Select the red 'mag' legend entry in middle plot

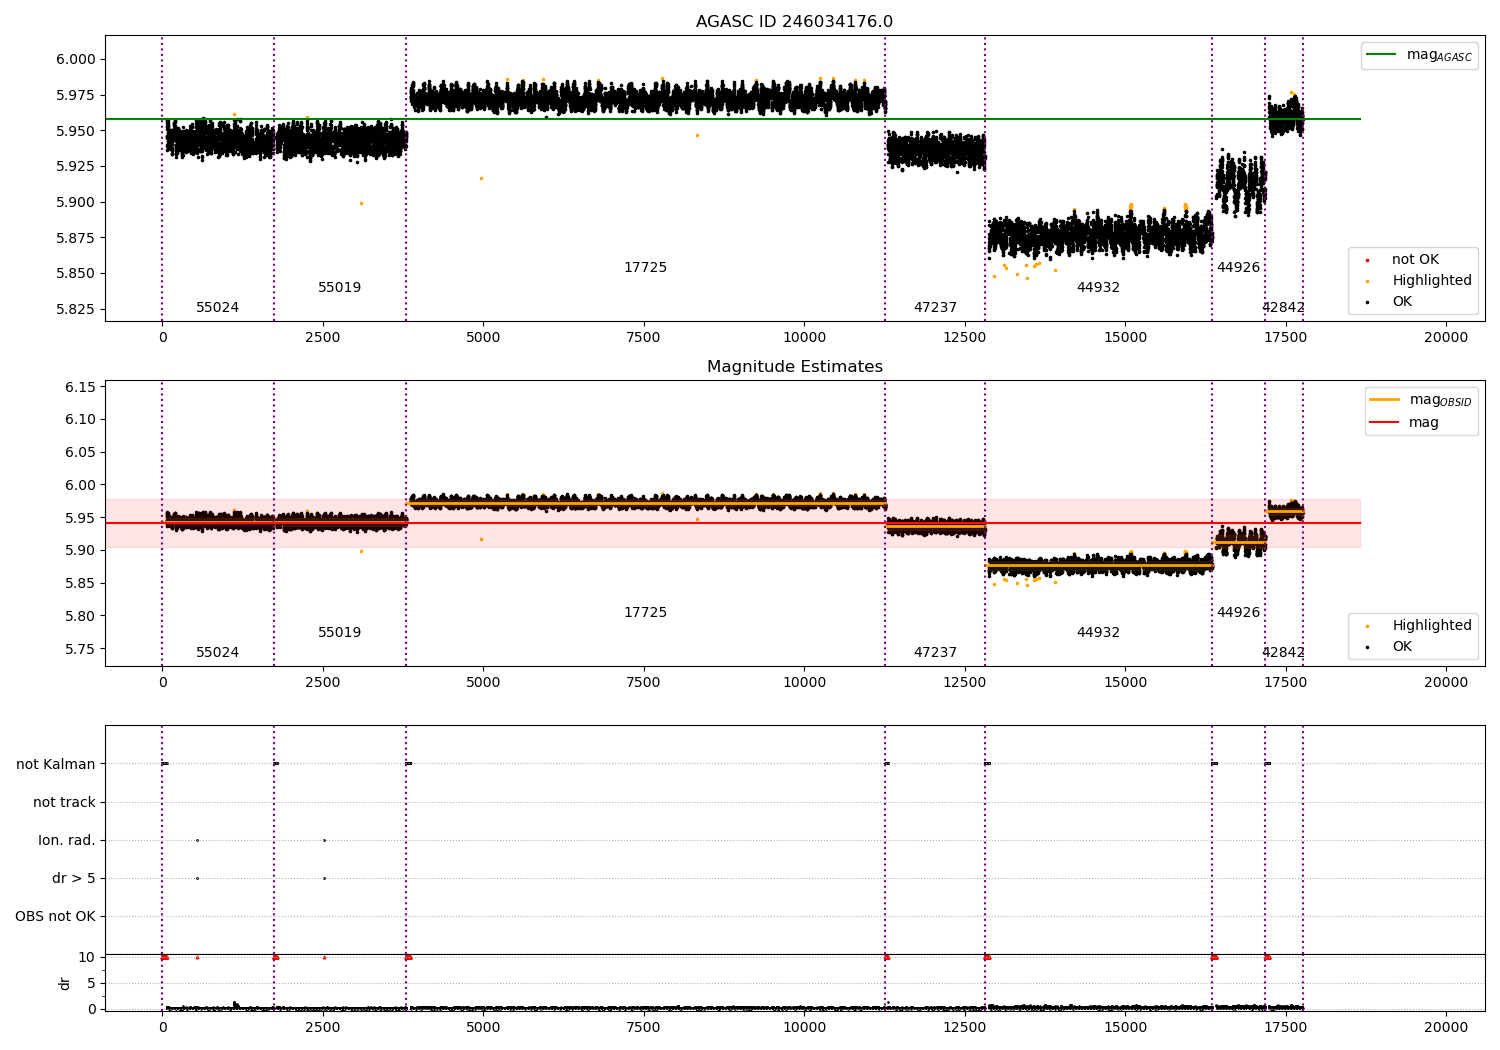click(1404, 422)
